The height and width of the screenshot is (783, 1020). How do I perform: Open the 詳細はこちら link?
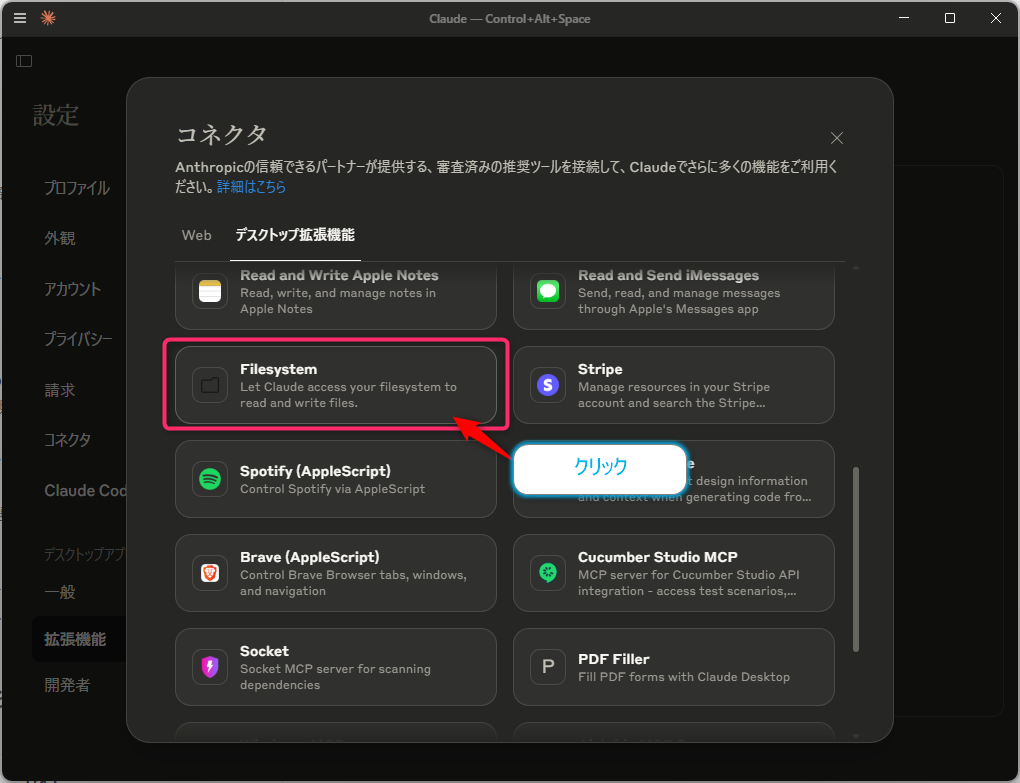tap(252, 187)
